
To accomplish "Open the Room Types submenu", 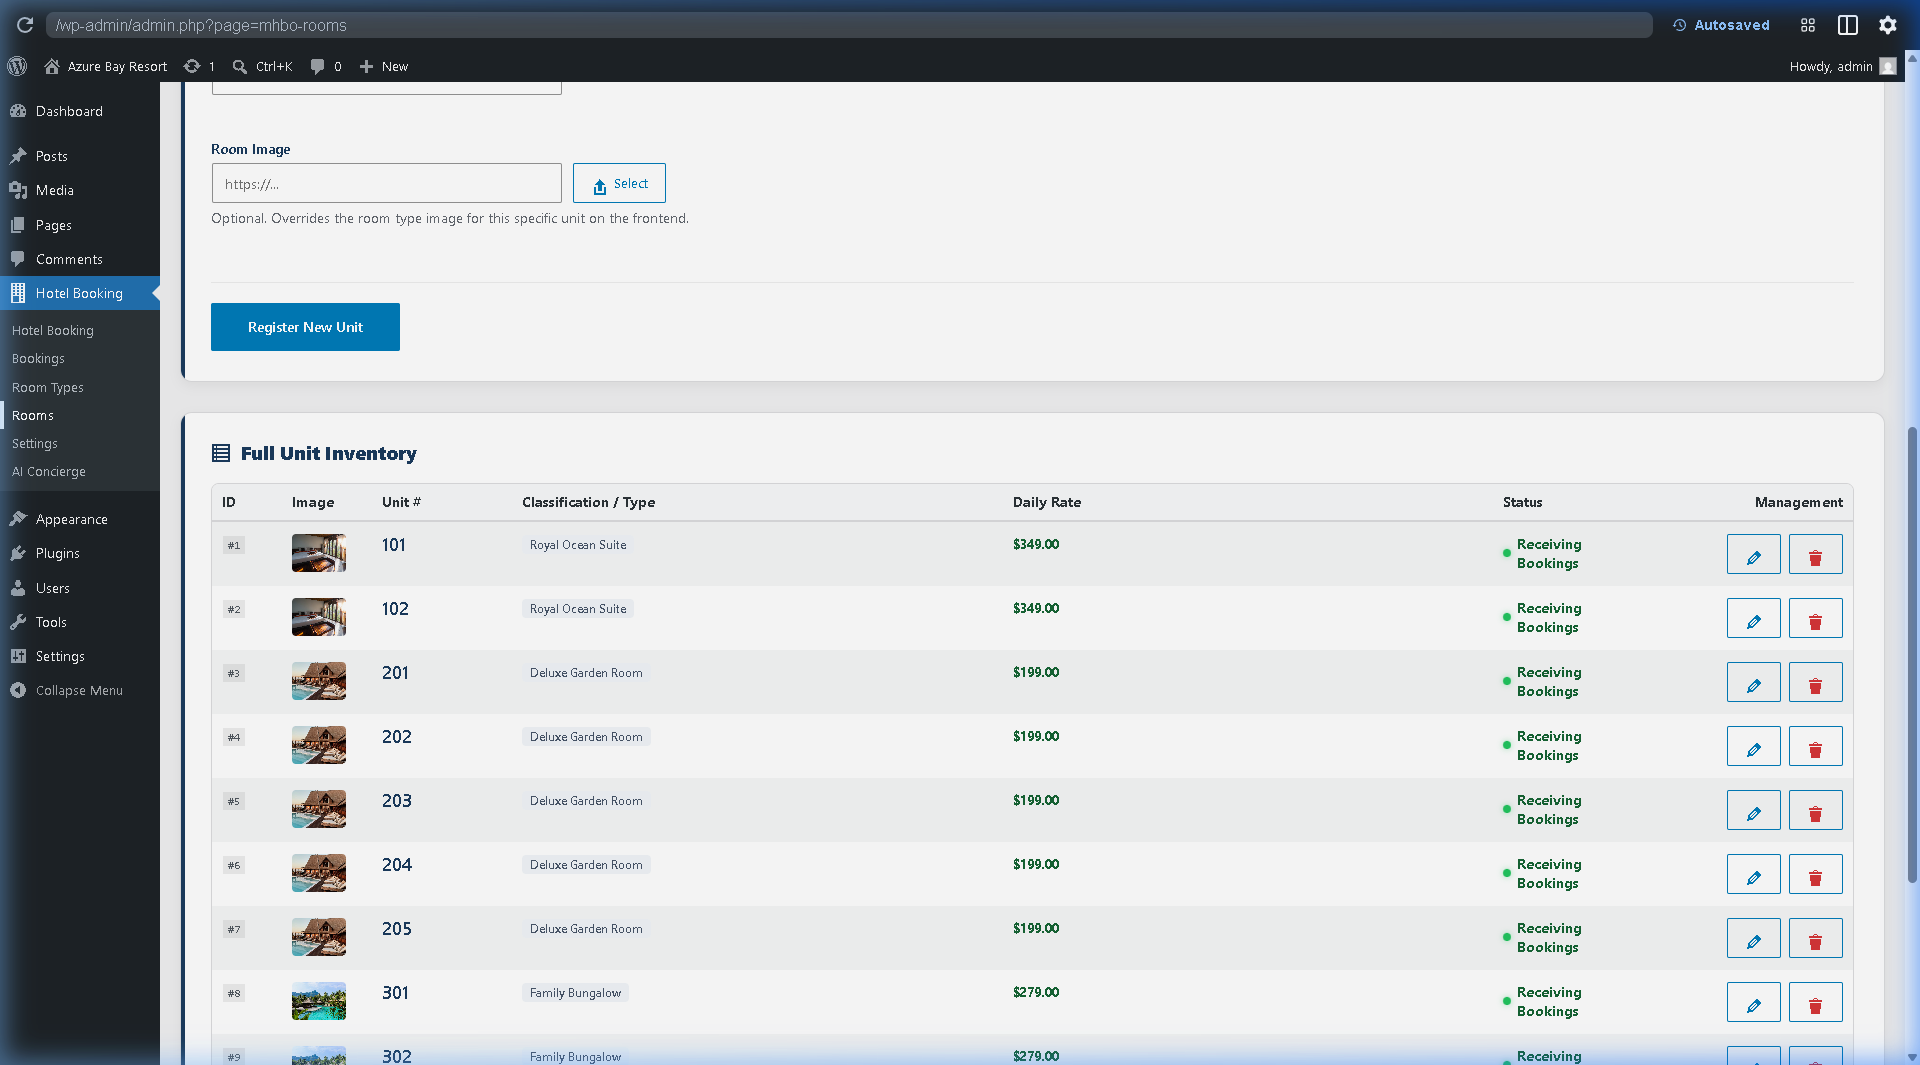I will pos(48,387).
